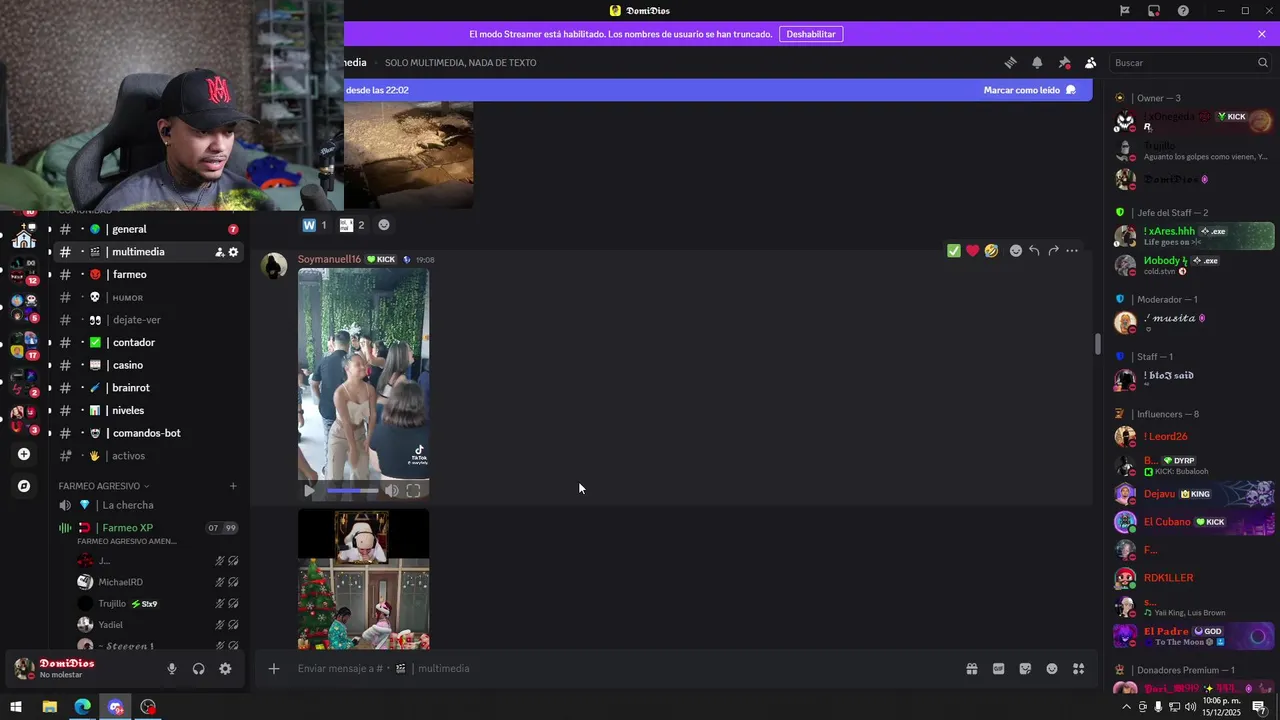The width and height of the screenshot is (1280, 720).
Task: Open the gift icon in message bar
Action: point(971,669)
